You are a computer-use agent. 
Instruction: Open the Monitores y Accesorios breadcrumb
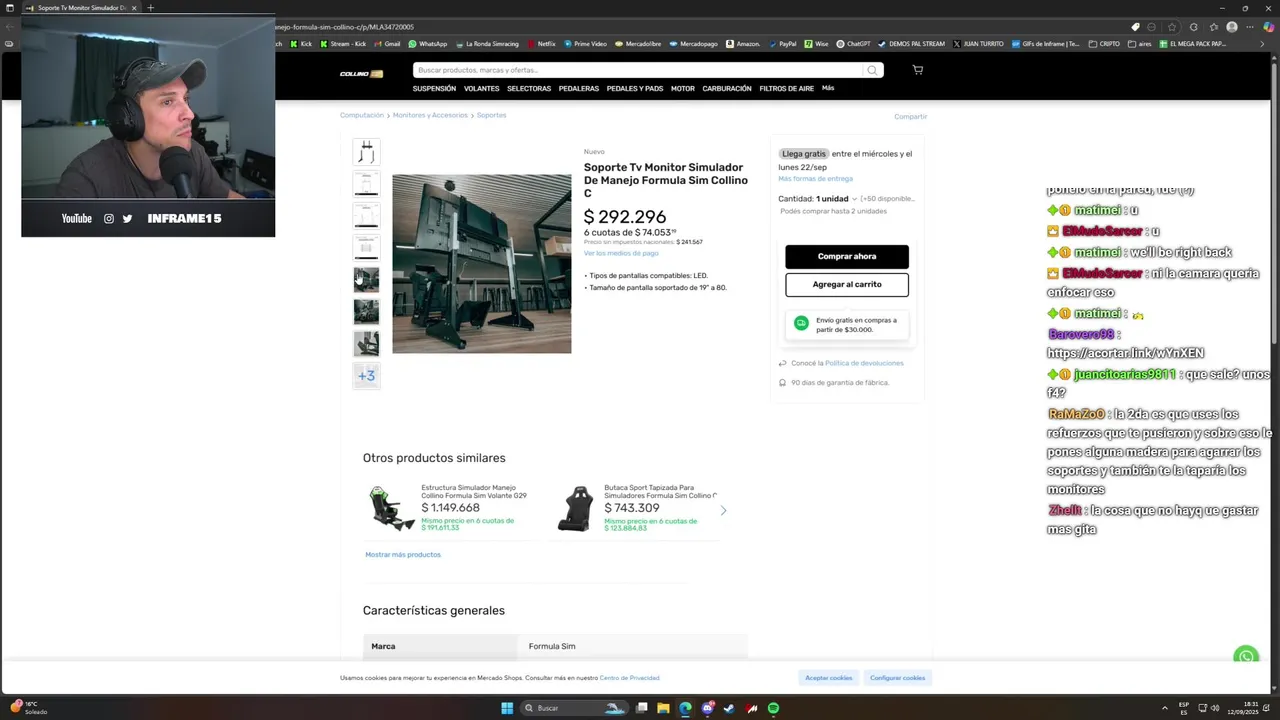point(430,115)
